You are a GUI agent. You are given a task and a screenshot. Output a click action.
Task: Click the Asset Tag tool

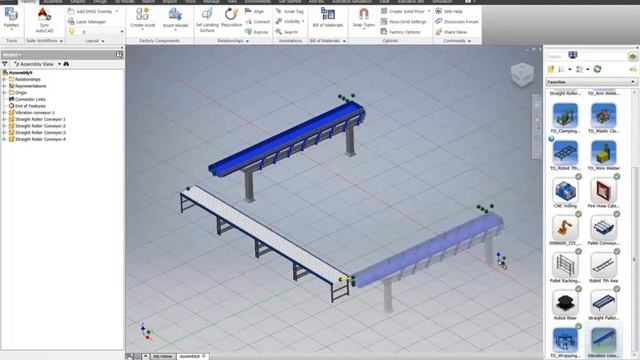pos(289,11)
